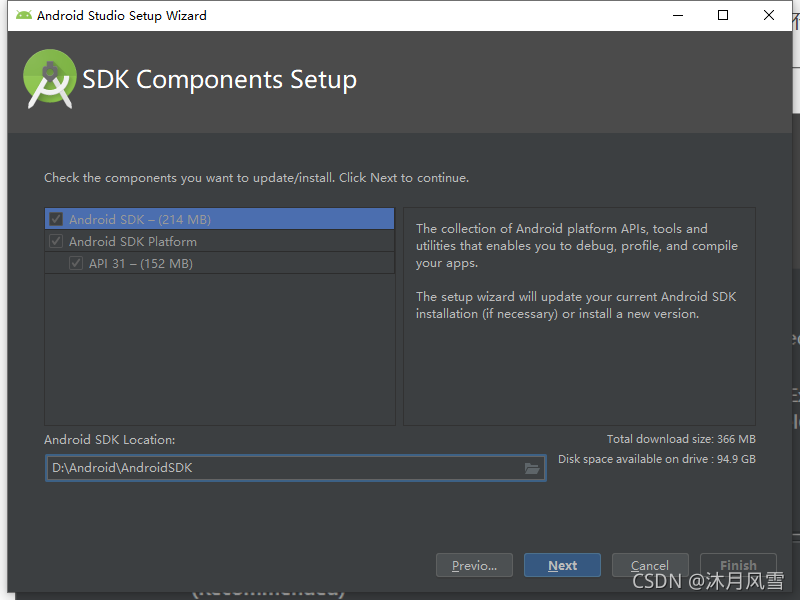Select the Android SDK – (214 MB) row

point(219,219)
